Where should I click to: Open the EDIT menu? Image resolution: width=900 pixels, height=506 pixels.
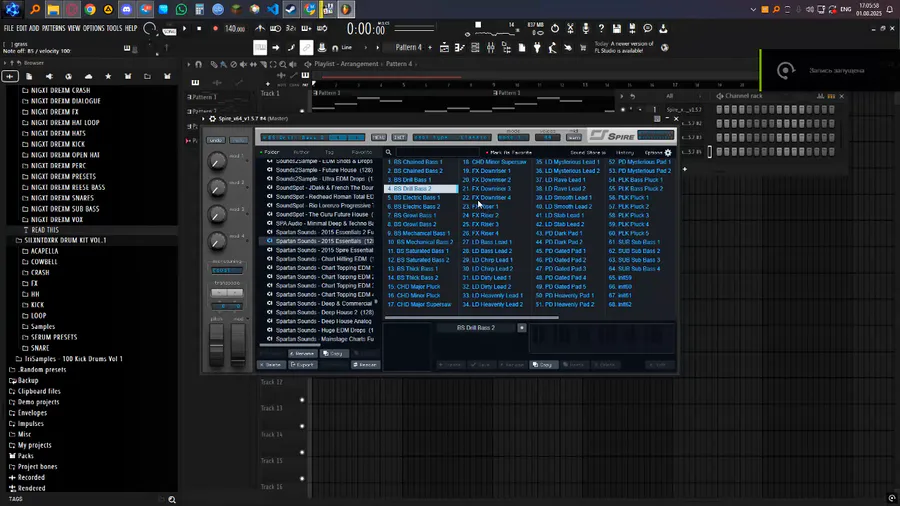point(21,28)
